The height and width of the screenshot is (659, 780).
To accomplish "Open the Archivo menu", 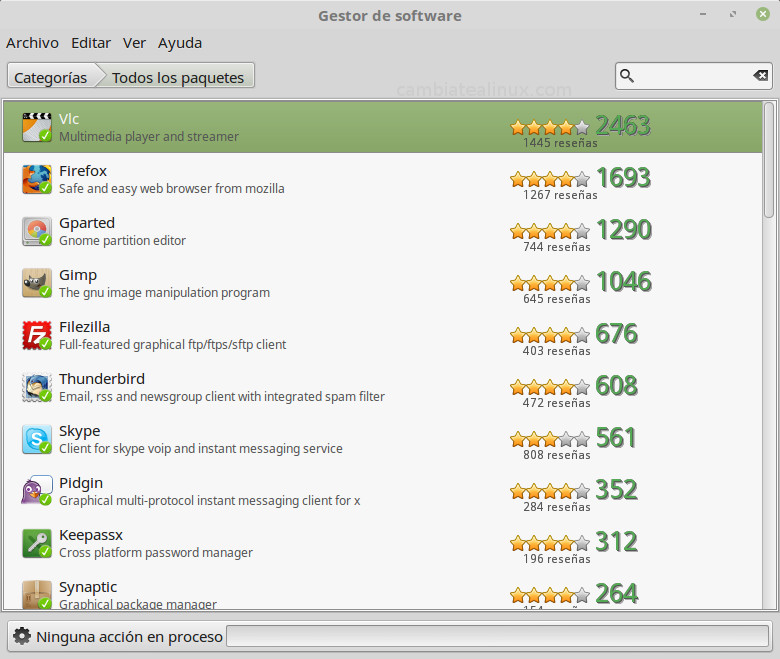I will [x=32, y=43].
